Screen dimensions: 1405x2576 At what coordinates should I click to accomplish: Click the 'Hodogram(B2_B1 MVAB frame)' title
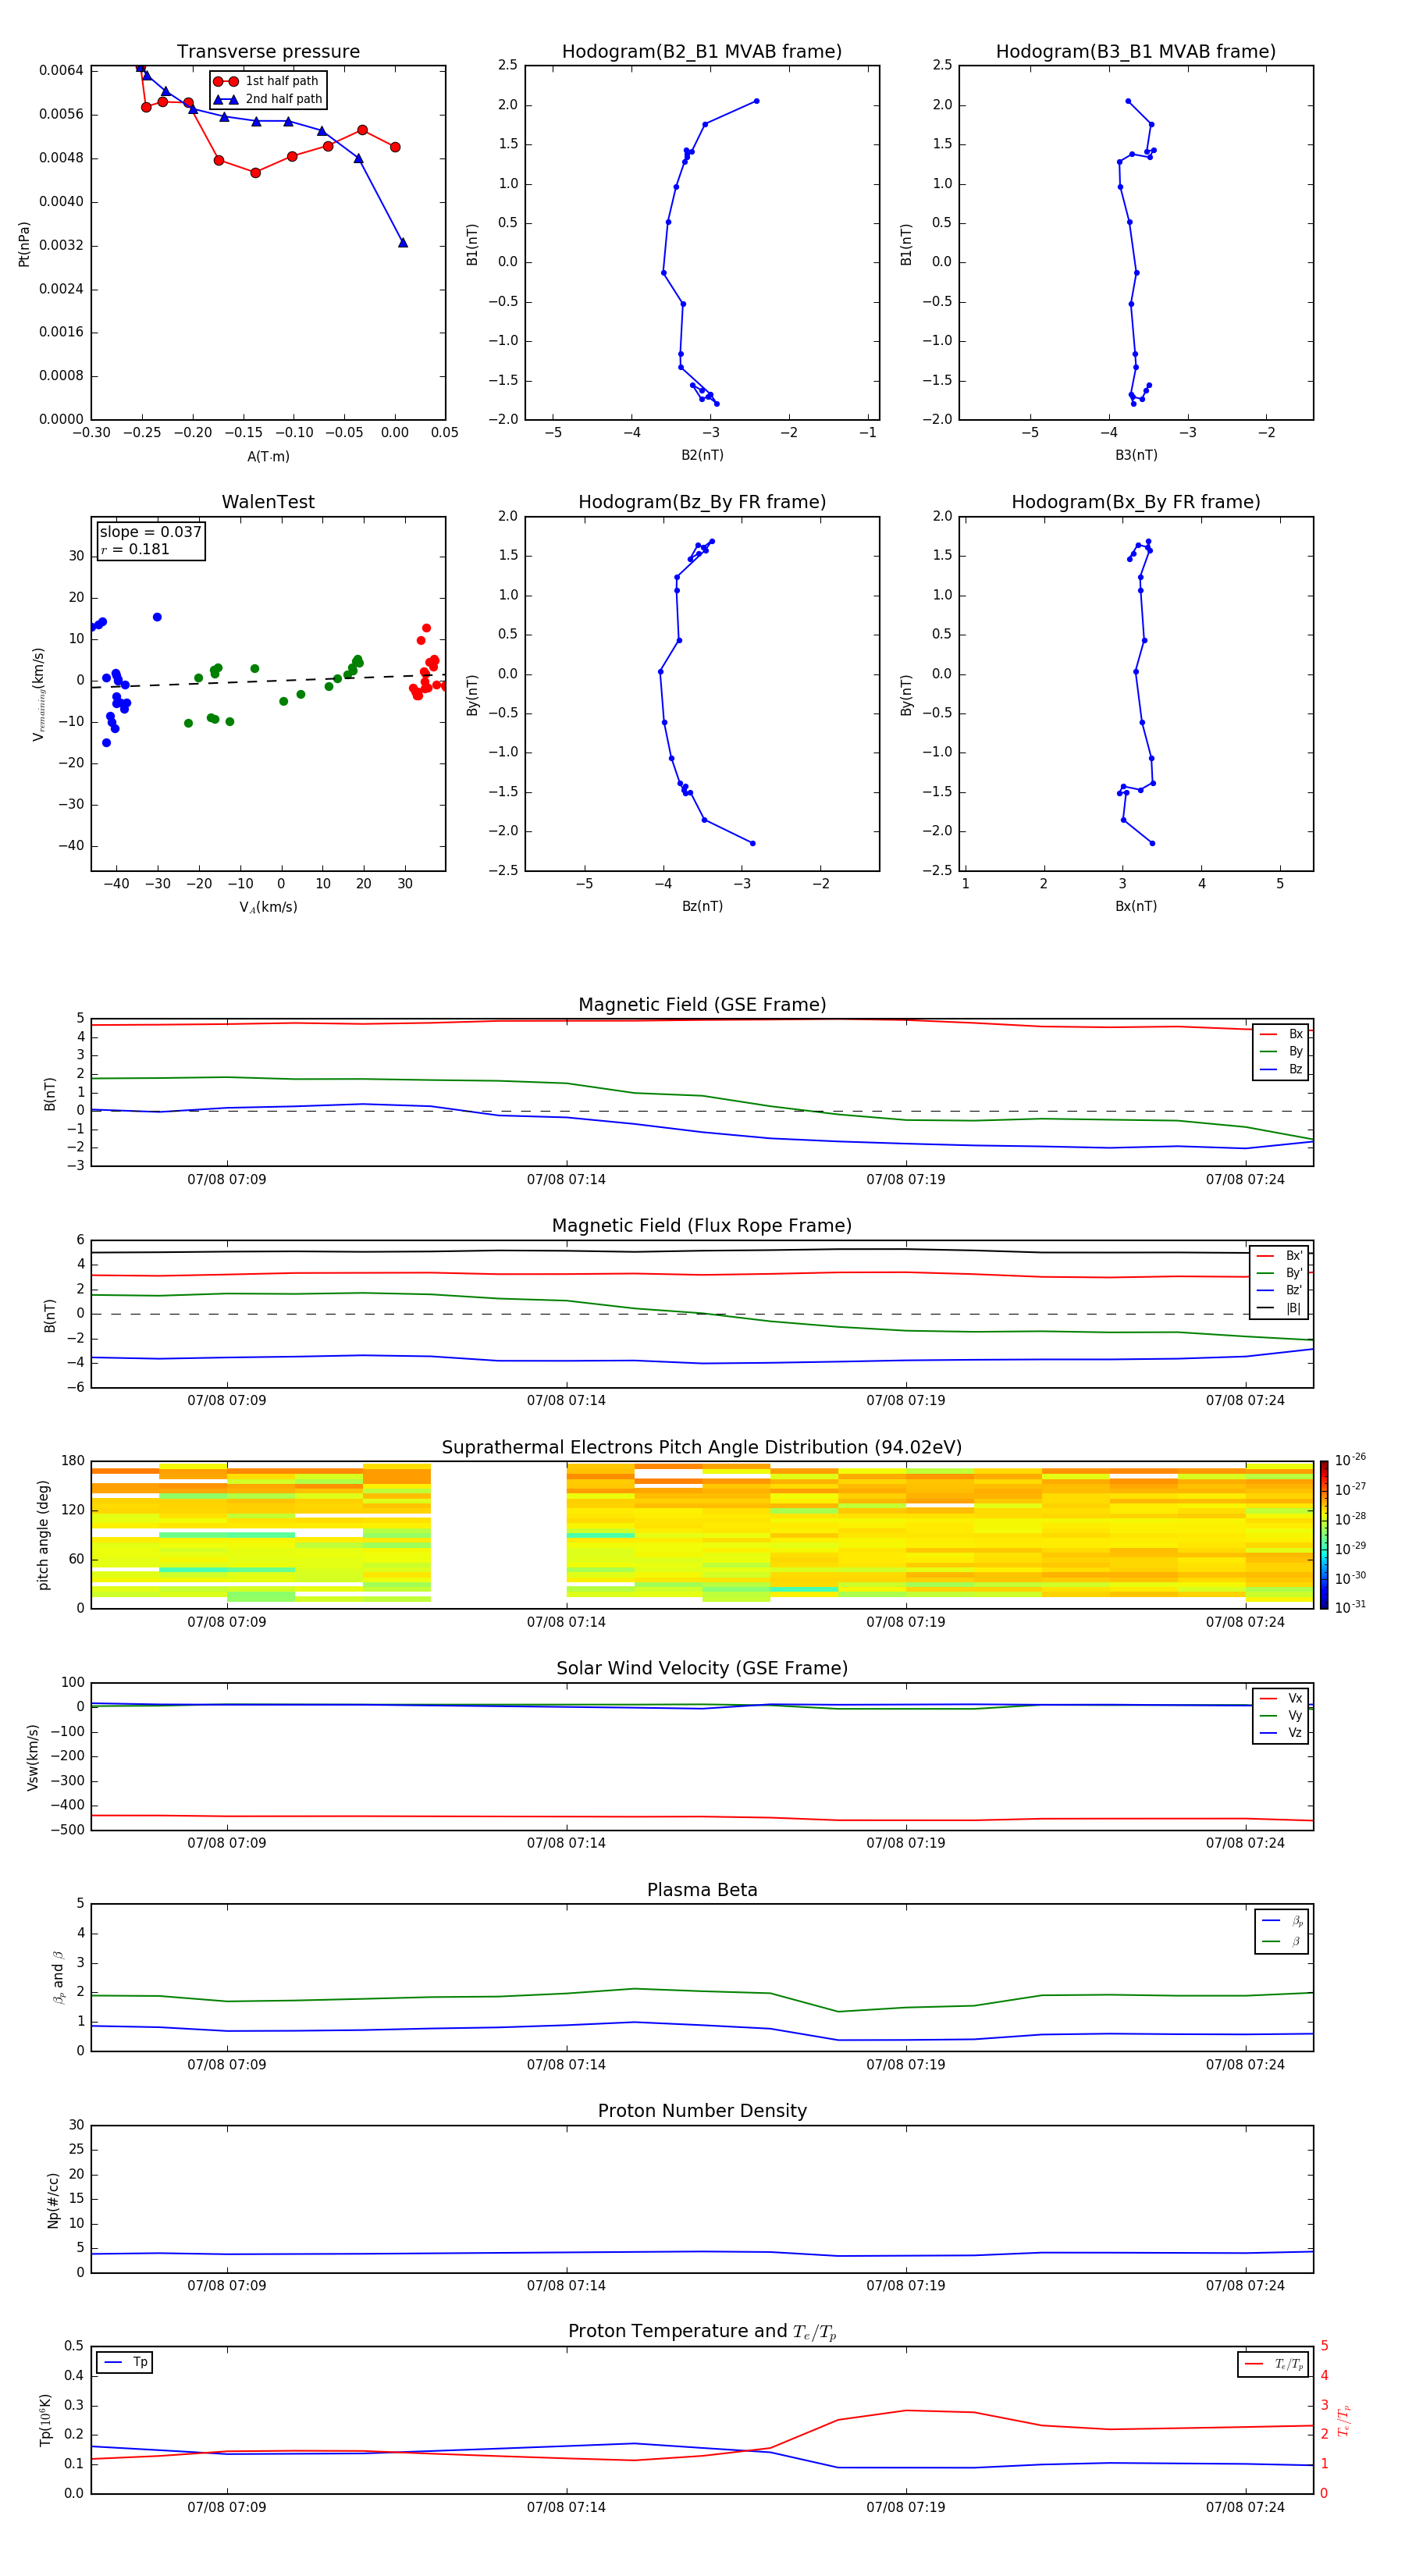point(702,52)
